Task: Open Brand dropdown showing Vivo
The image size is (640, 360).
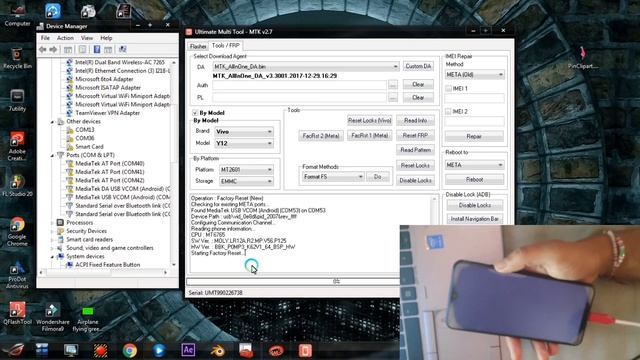Action: pos(244,131)
